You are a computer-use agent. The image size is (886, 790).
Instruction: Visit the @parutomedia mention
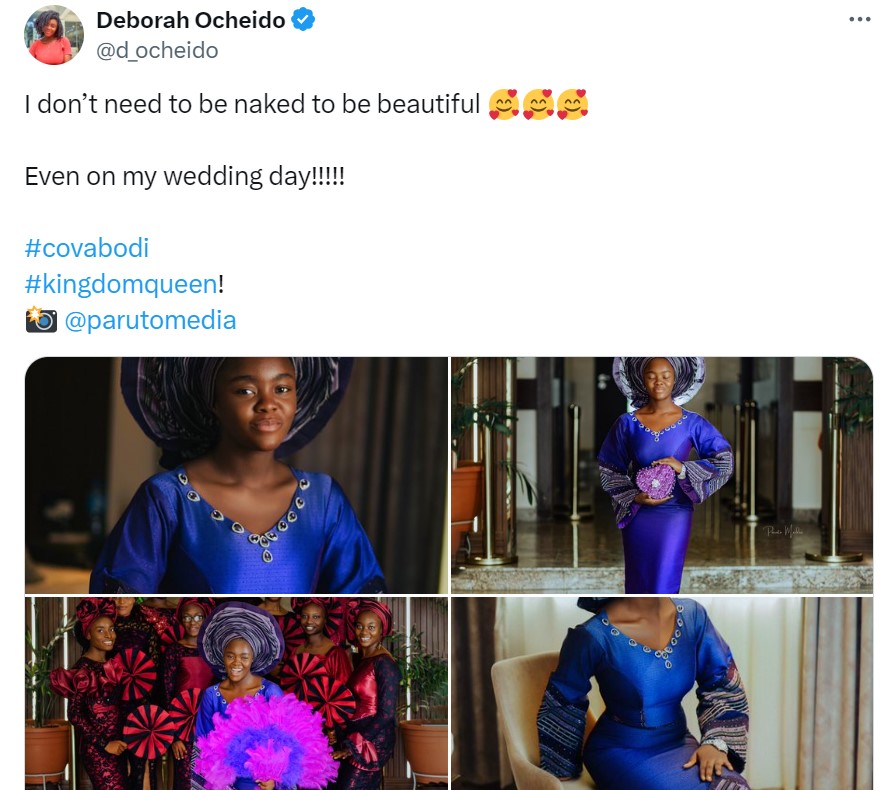click(150, 320)
